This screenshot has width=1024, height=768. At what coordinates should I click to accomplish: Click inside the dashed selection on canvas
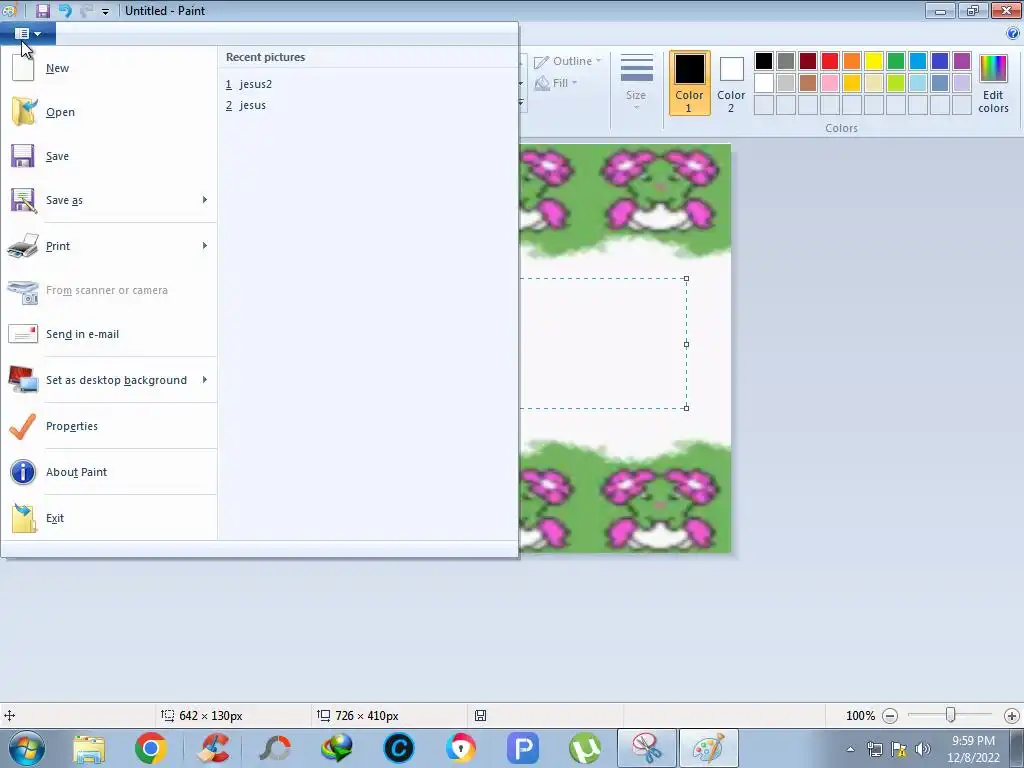point(603,344)
